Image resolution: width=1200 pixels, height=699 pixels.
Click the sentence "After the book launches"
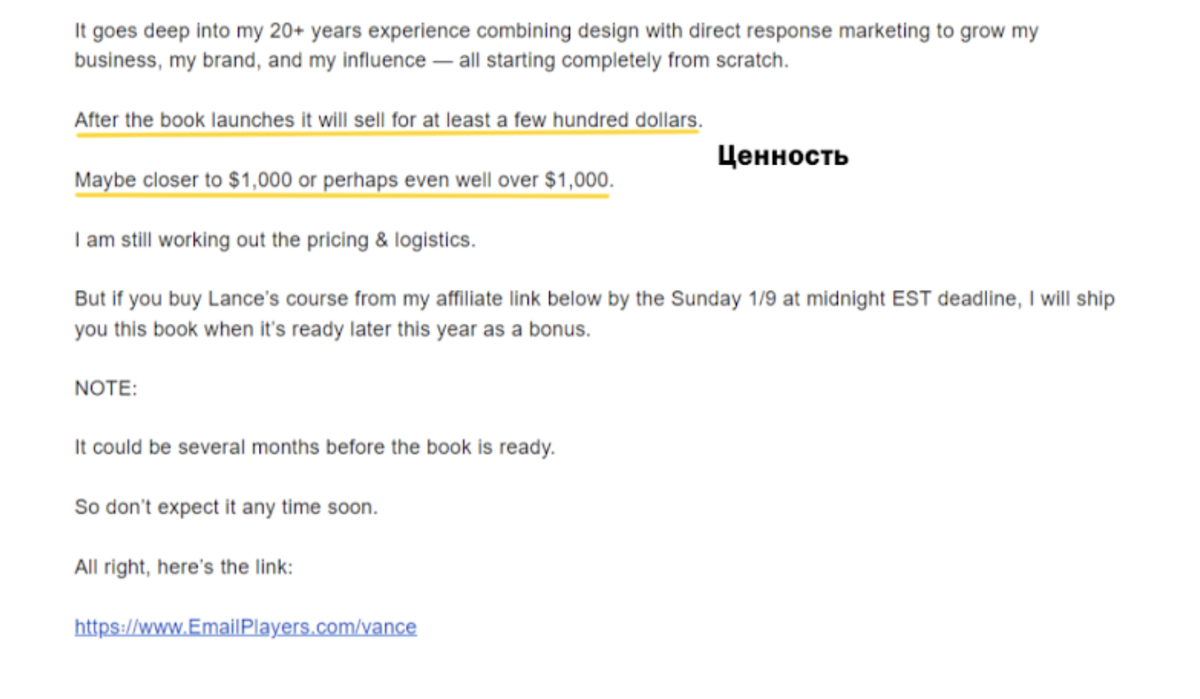click(388, 120)
